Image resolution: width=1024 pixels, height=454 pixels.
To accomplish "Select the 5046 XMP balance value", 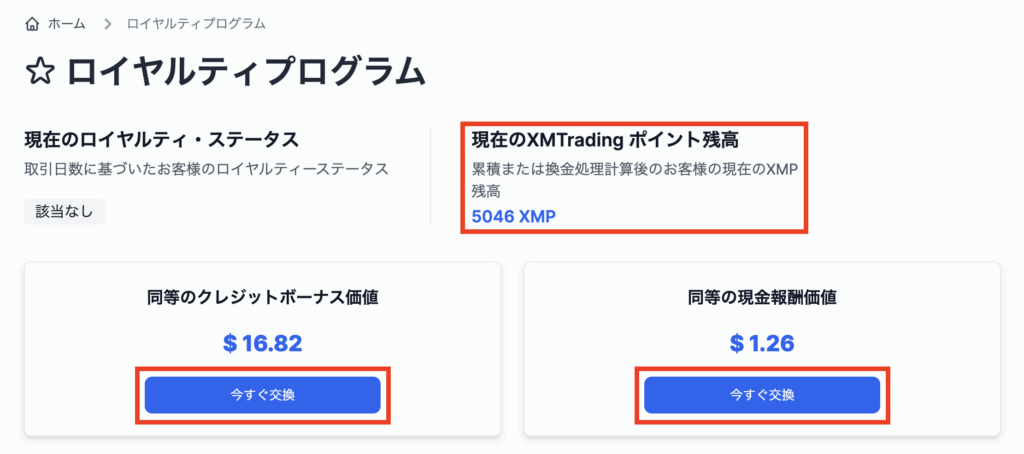I will tap(513, 216).
